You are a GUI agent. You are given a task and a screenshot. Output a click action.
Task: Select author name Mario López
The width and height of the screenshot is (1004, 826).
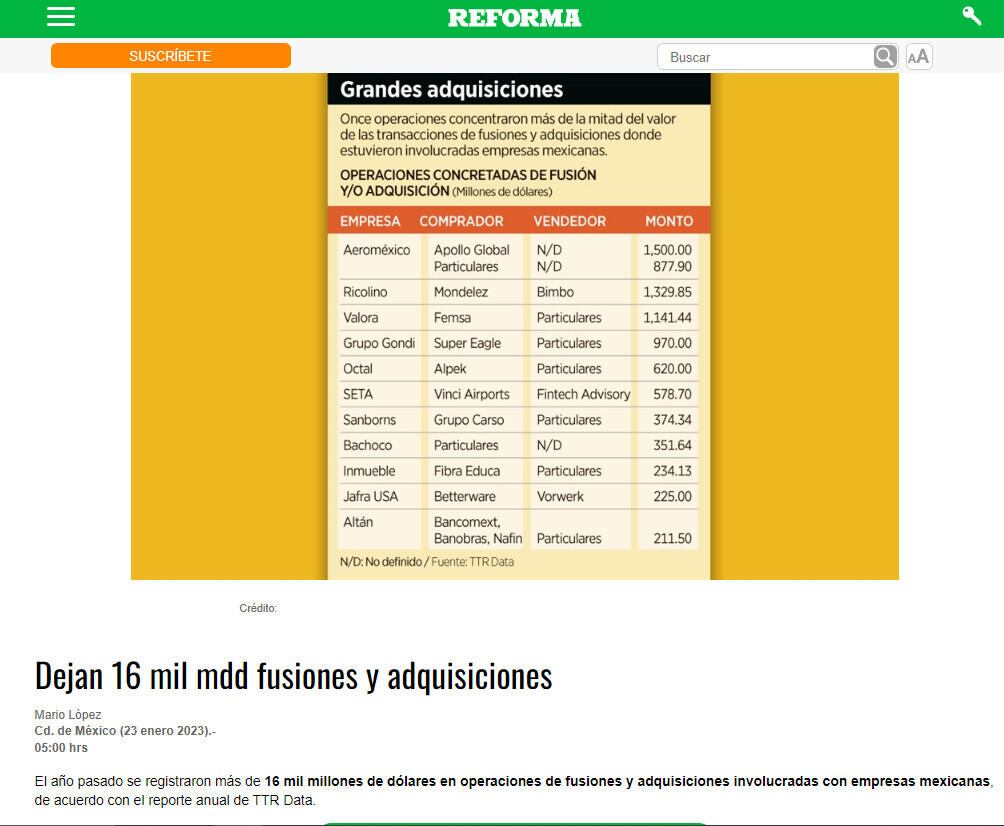pos(68,715)
